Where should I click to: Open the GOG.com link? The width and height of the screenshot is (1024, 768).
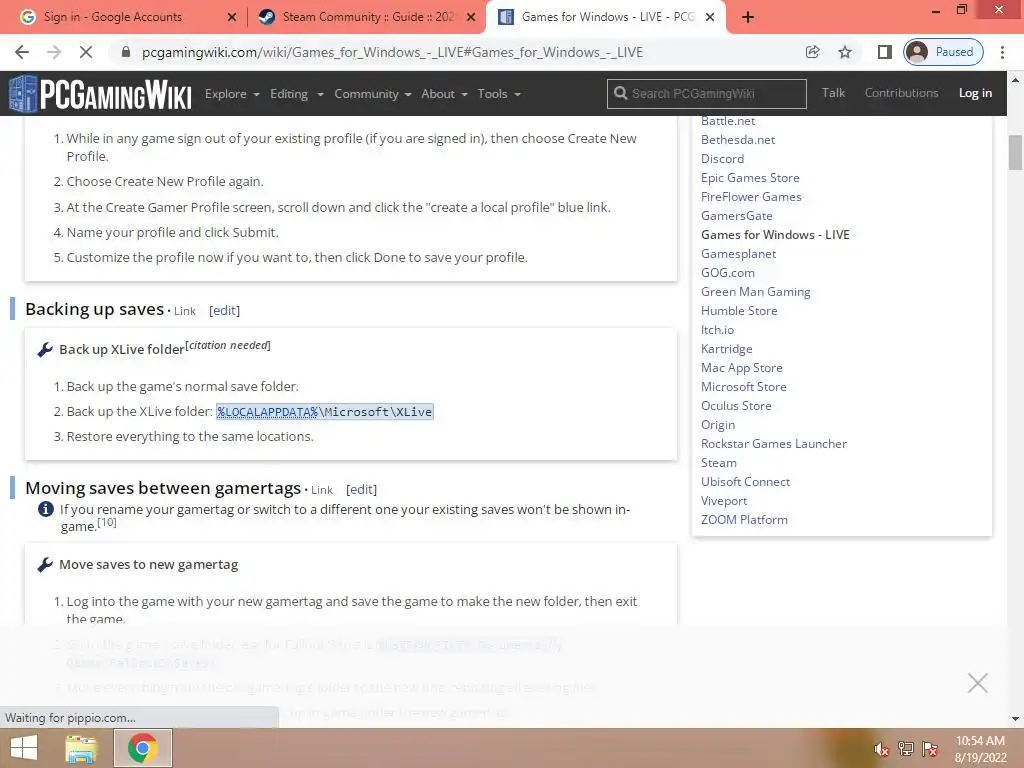pos(728,273)
